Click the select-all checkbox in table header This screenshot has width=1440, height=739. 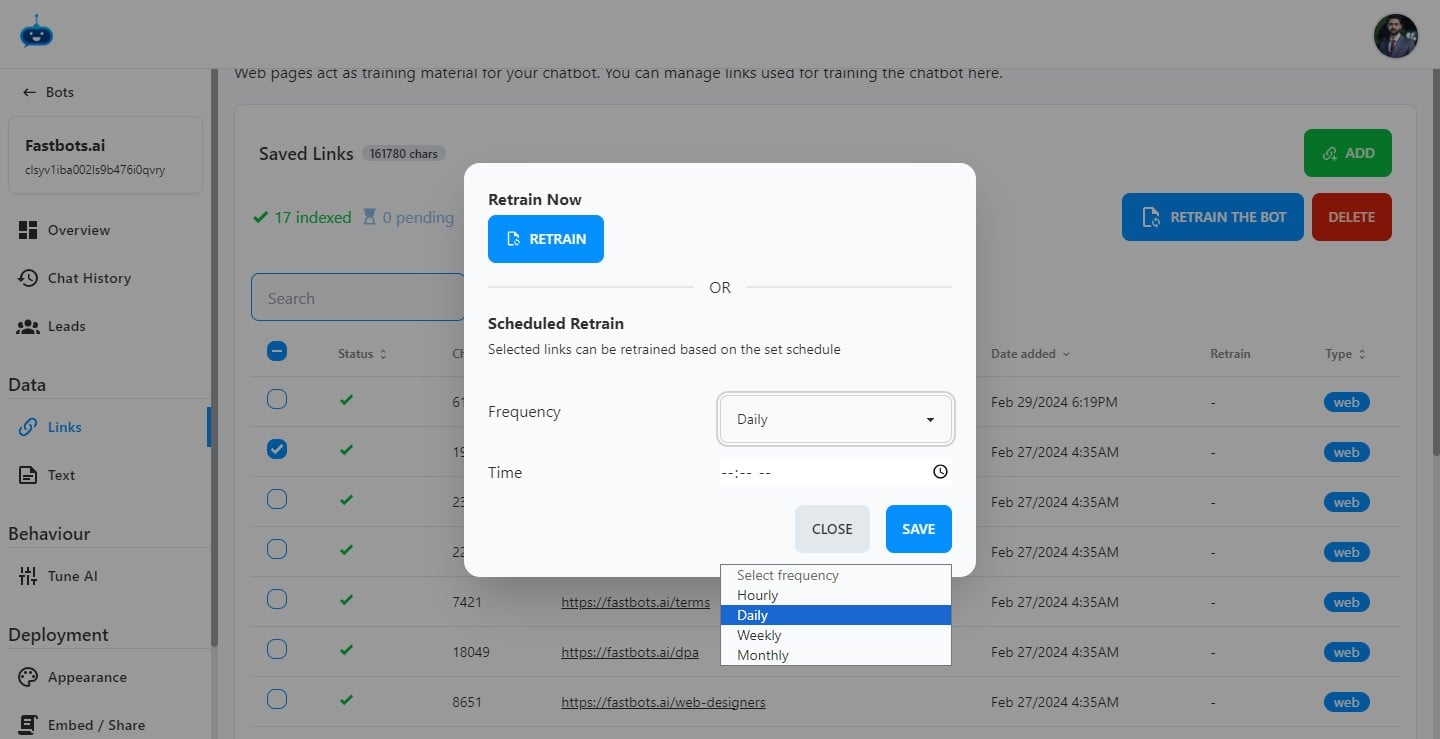point(276,351)
